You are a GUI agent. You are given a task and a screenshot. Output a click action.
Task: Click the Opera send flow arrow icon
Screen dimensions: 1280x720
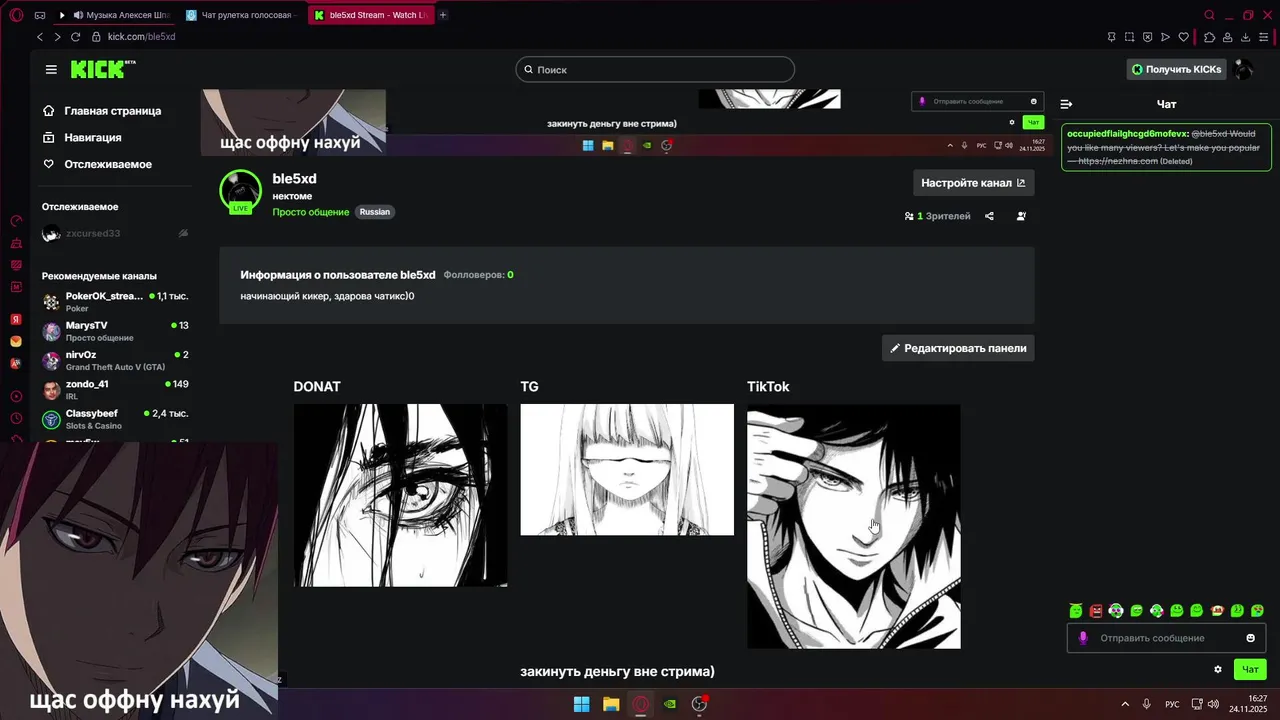1165,37
